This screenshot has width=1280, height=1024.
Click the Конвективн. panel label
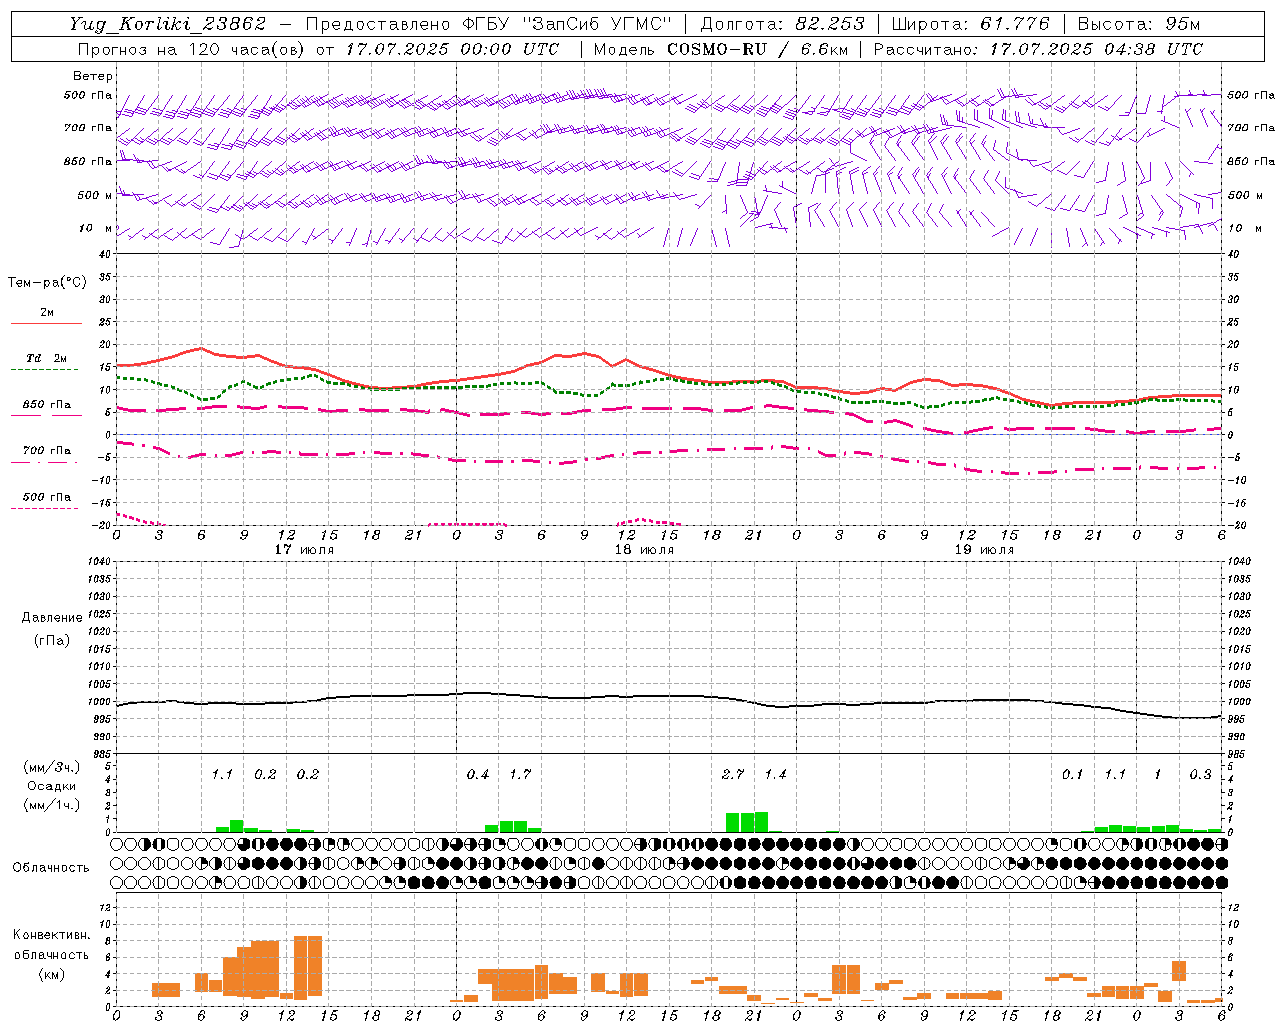point(51,935)
